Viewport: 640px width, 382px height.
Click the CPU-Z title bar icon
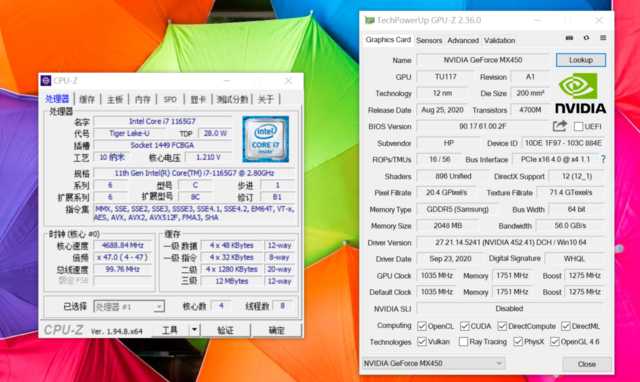tap(46, 80)
